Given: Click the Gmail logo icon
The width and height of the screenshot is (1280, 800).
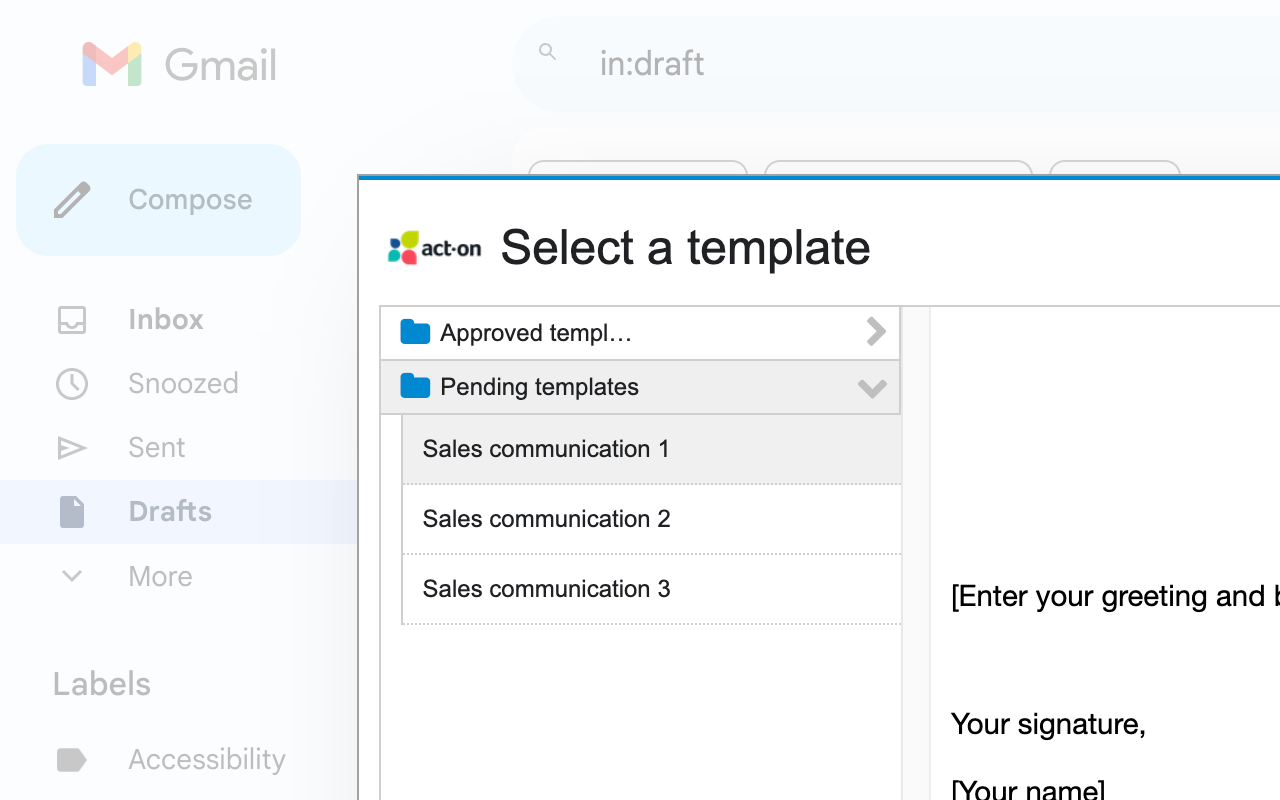Looking at the screenshot, I should point(112,65).
